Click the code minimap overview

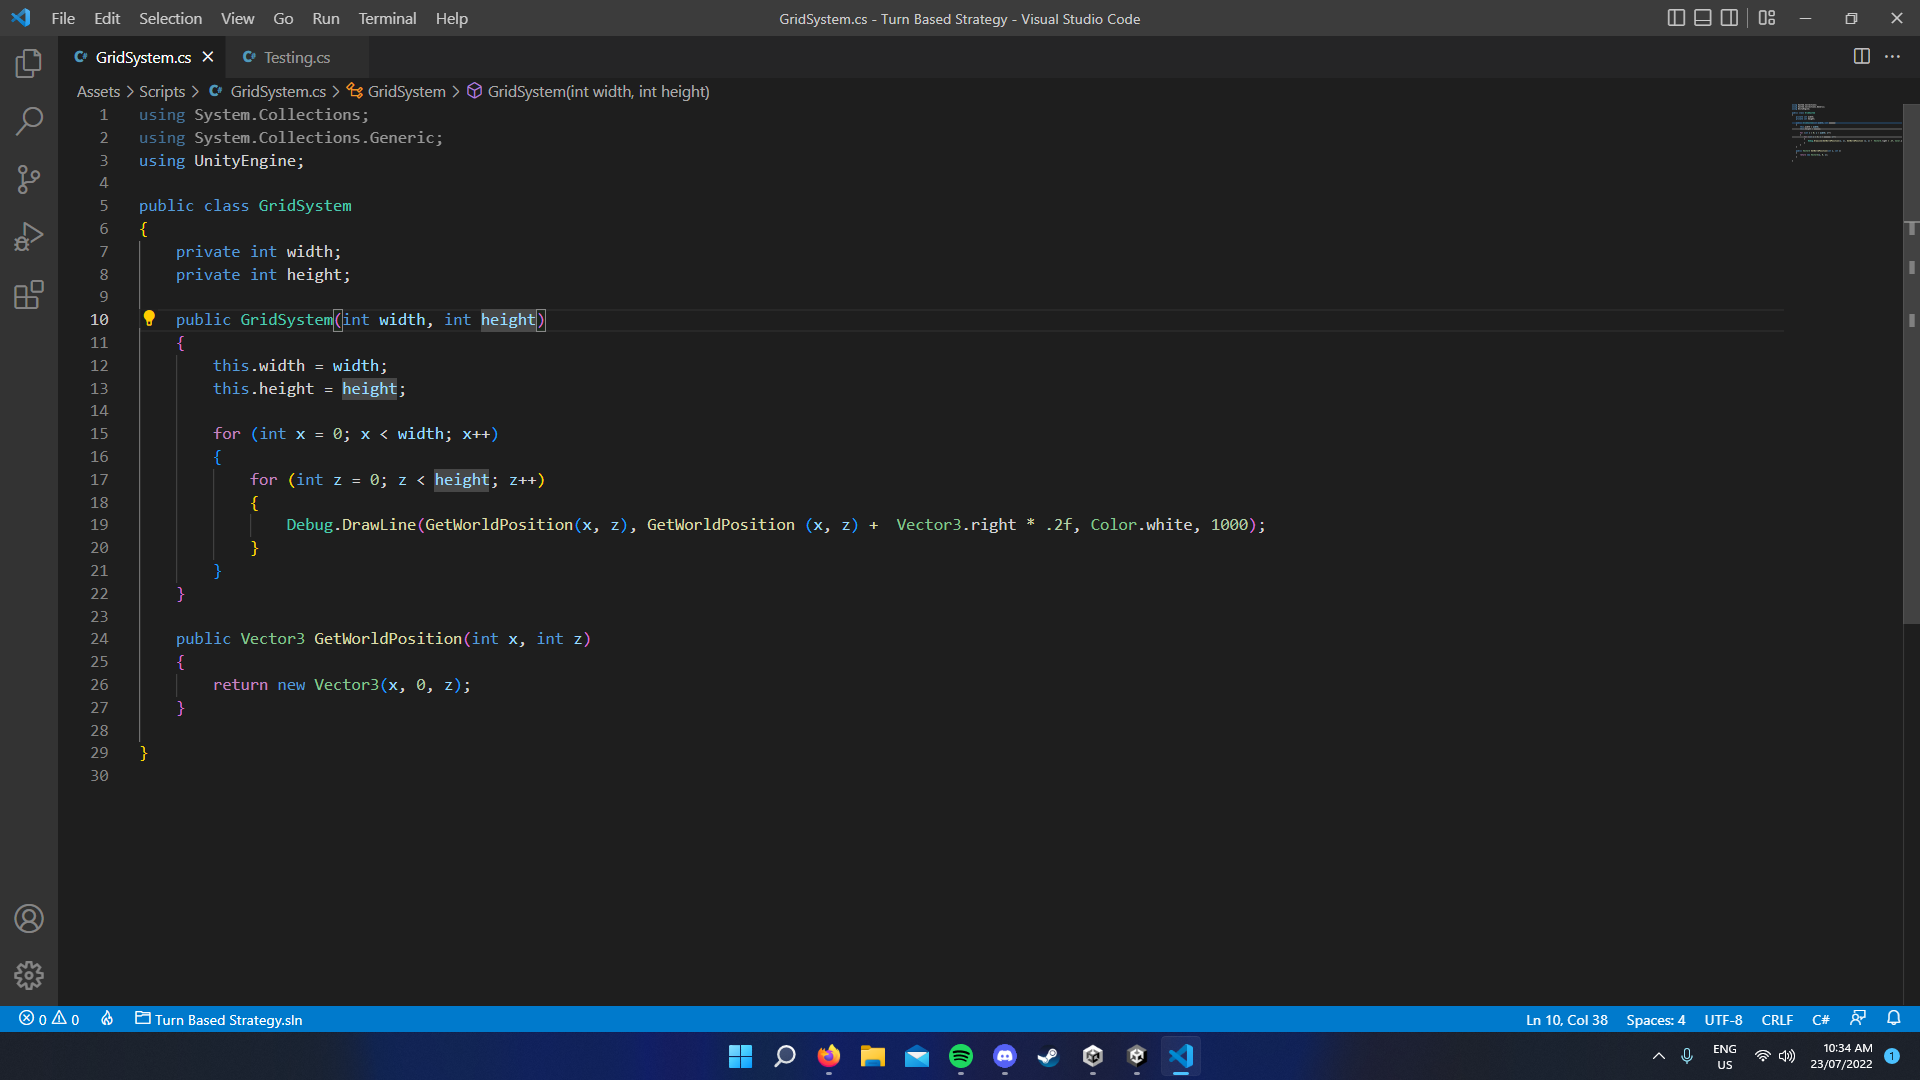[x=1845, y=131]
